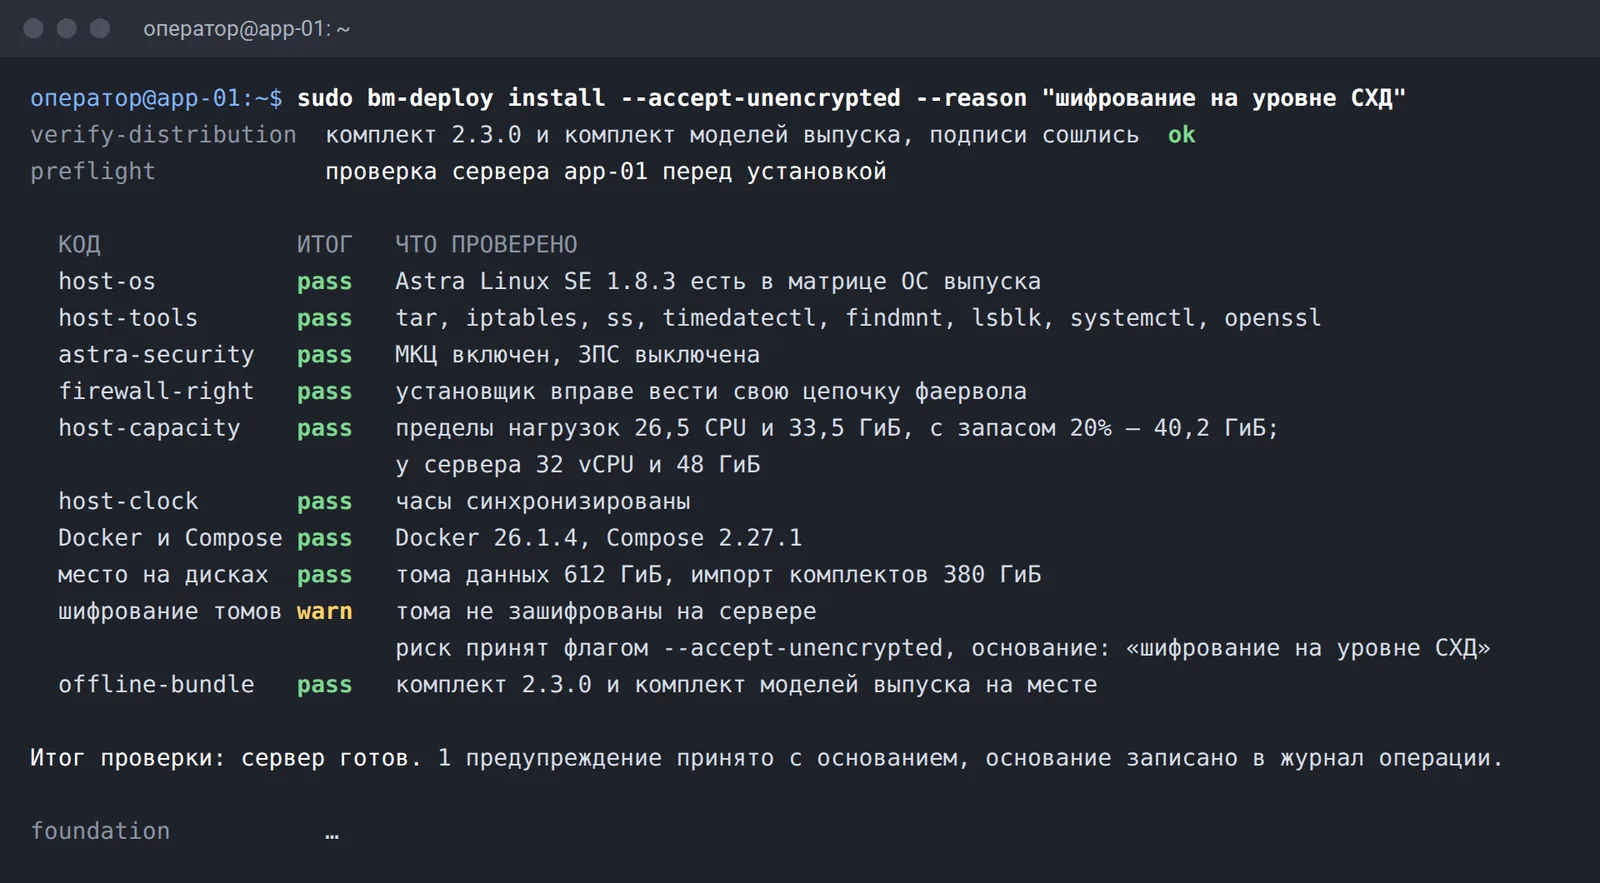Click the green ok status on verify-distribution
1600x883 pixels.
[x=1181, y=135]
